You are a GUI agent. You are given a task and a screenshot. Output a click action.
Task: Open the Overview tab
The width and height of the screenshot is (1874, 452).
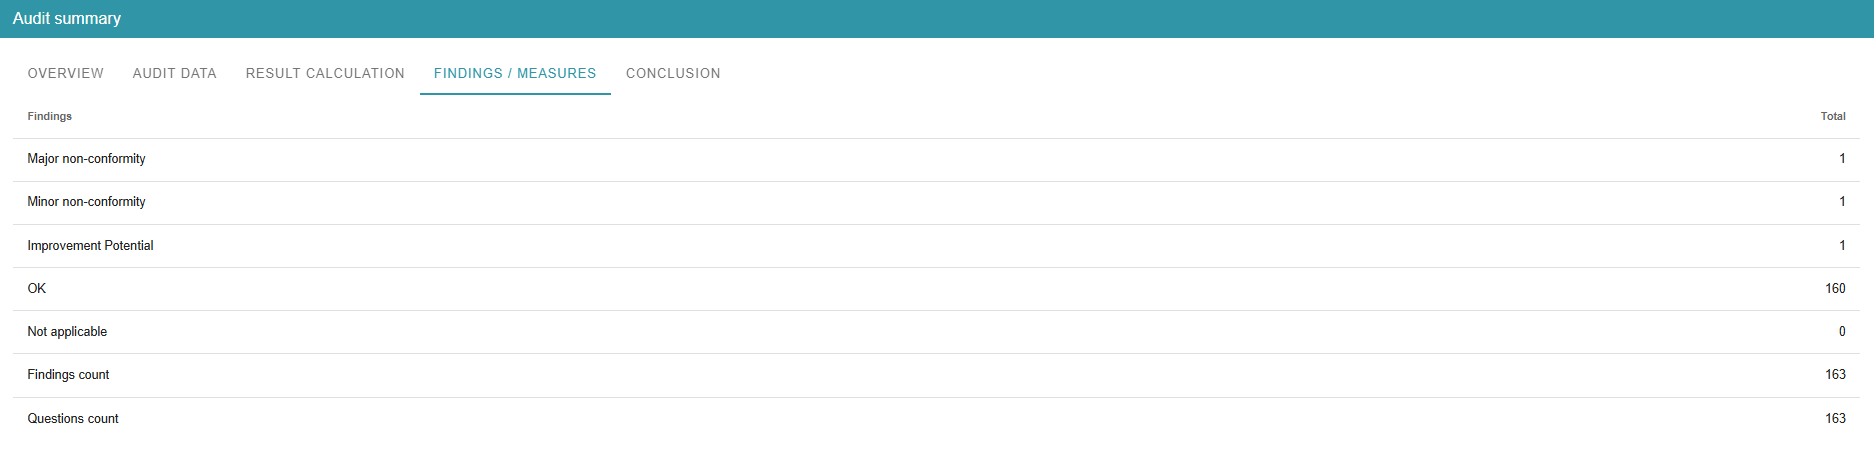pyautogui.click(x=65, y=73)
